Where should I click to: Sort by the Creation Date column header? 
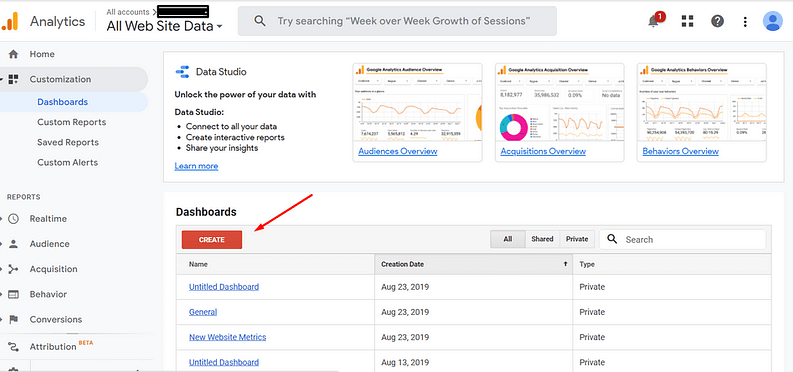tap(474, 264)
